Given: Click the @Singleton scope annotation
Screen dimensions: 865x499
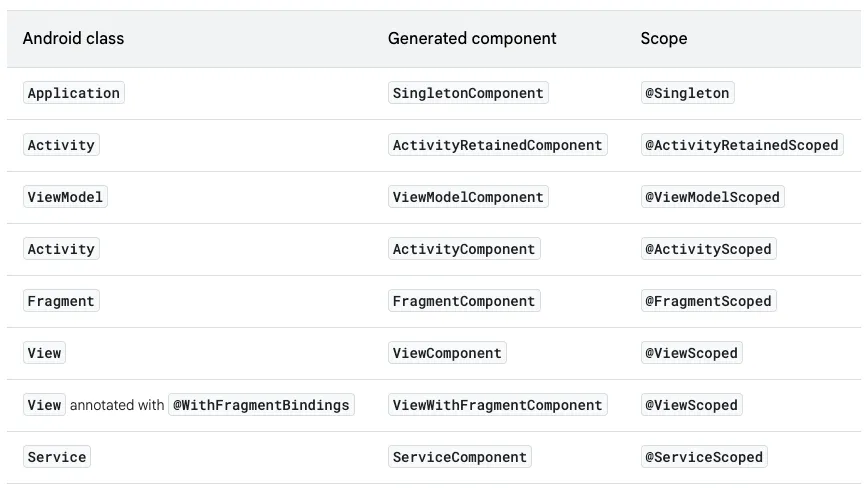Looking at the screenshot, I should [x=687, y=93].
